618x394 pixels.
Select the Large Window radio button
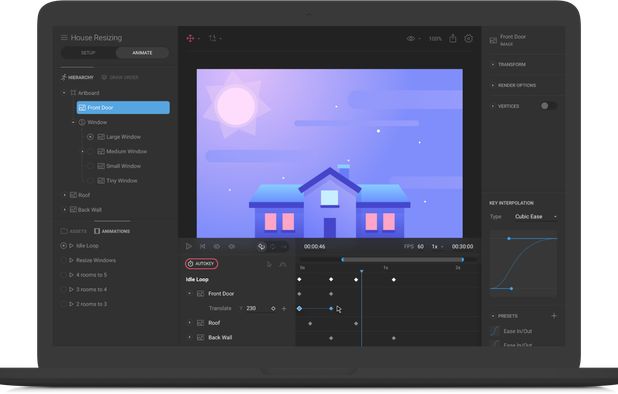[90, 137]
